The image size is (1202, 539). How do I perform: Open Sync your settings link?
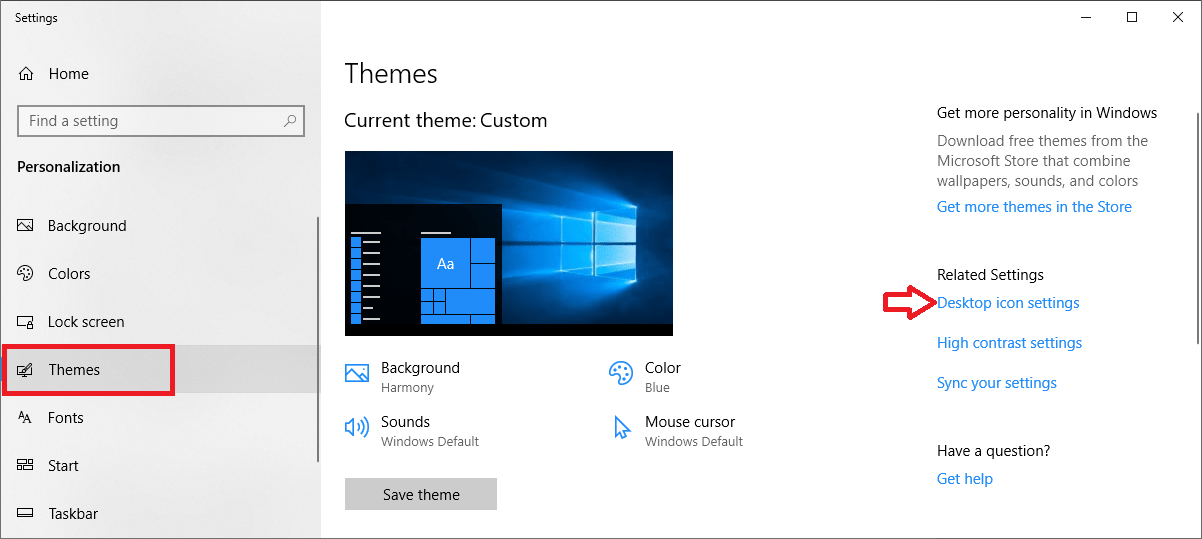coord(997,383)
